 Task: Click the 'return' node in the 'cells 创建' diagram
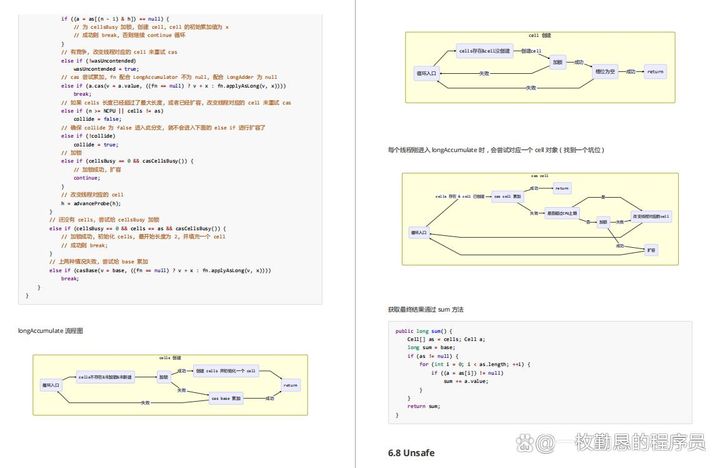coord(290,385)
